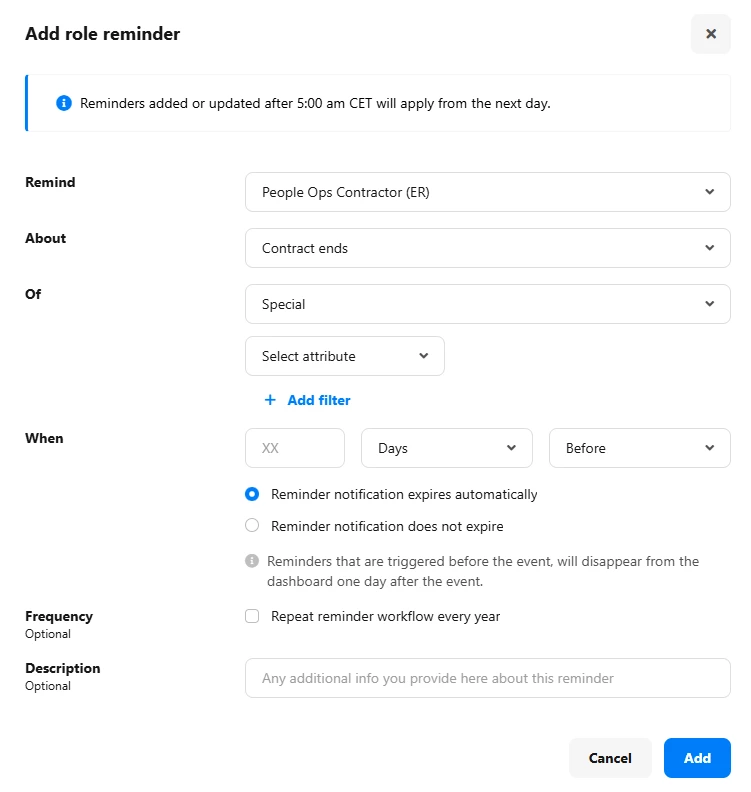The width and height of the screenshot is (751, 792).
Task: Open the Select attribute dropdown
Action: coord(344,356)
